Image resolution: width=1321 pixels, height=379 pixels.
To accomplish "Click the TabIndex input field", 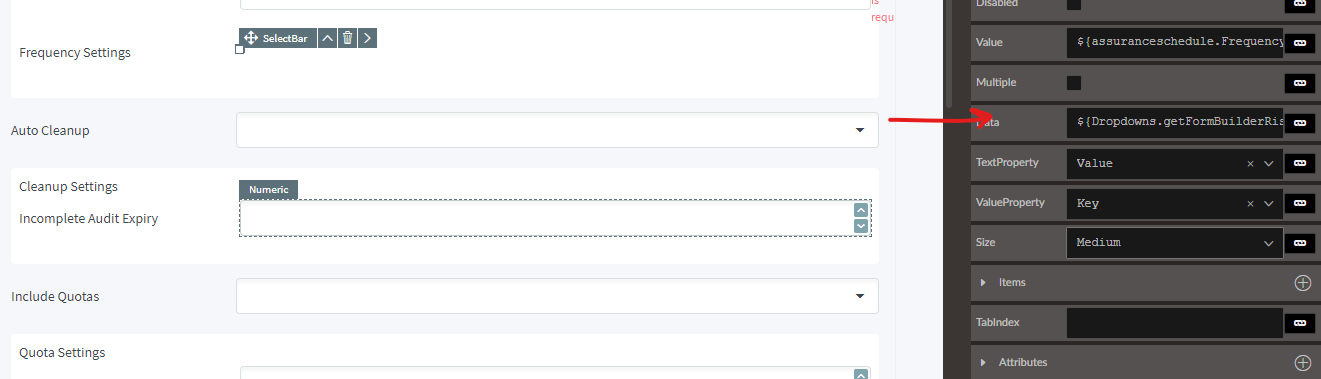I will tap(1175, 323).
